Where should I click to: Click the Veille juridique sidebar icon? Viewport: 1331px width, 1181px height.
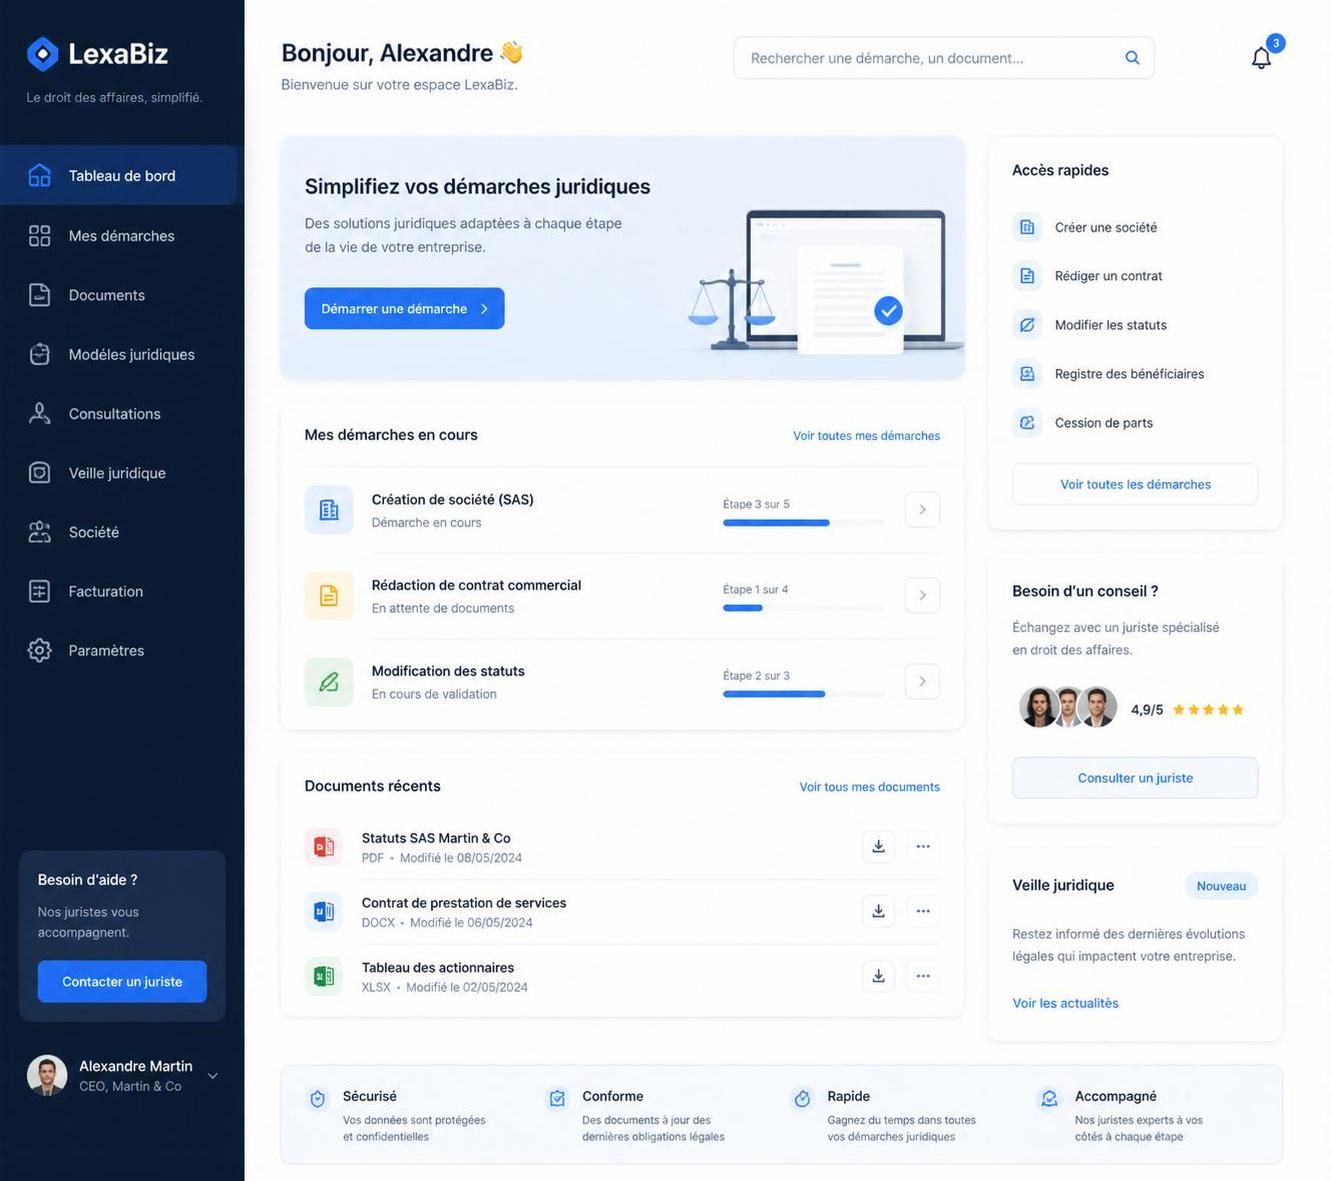click(x=39, y=472)
